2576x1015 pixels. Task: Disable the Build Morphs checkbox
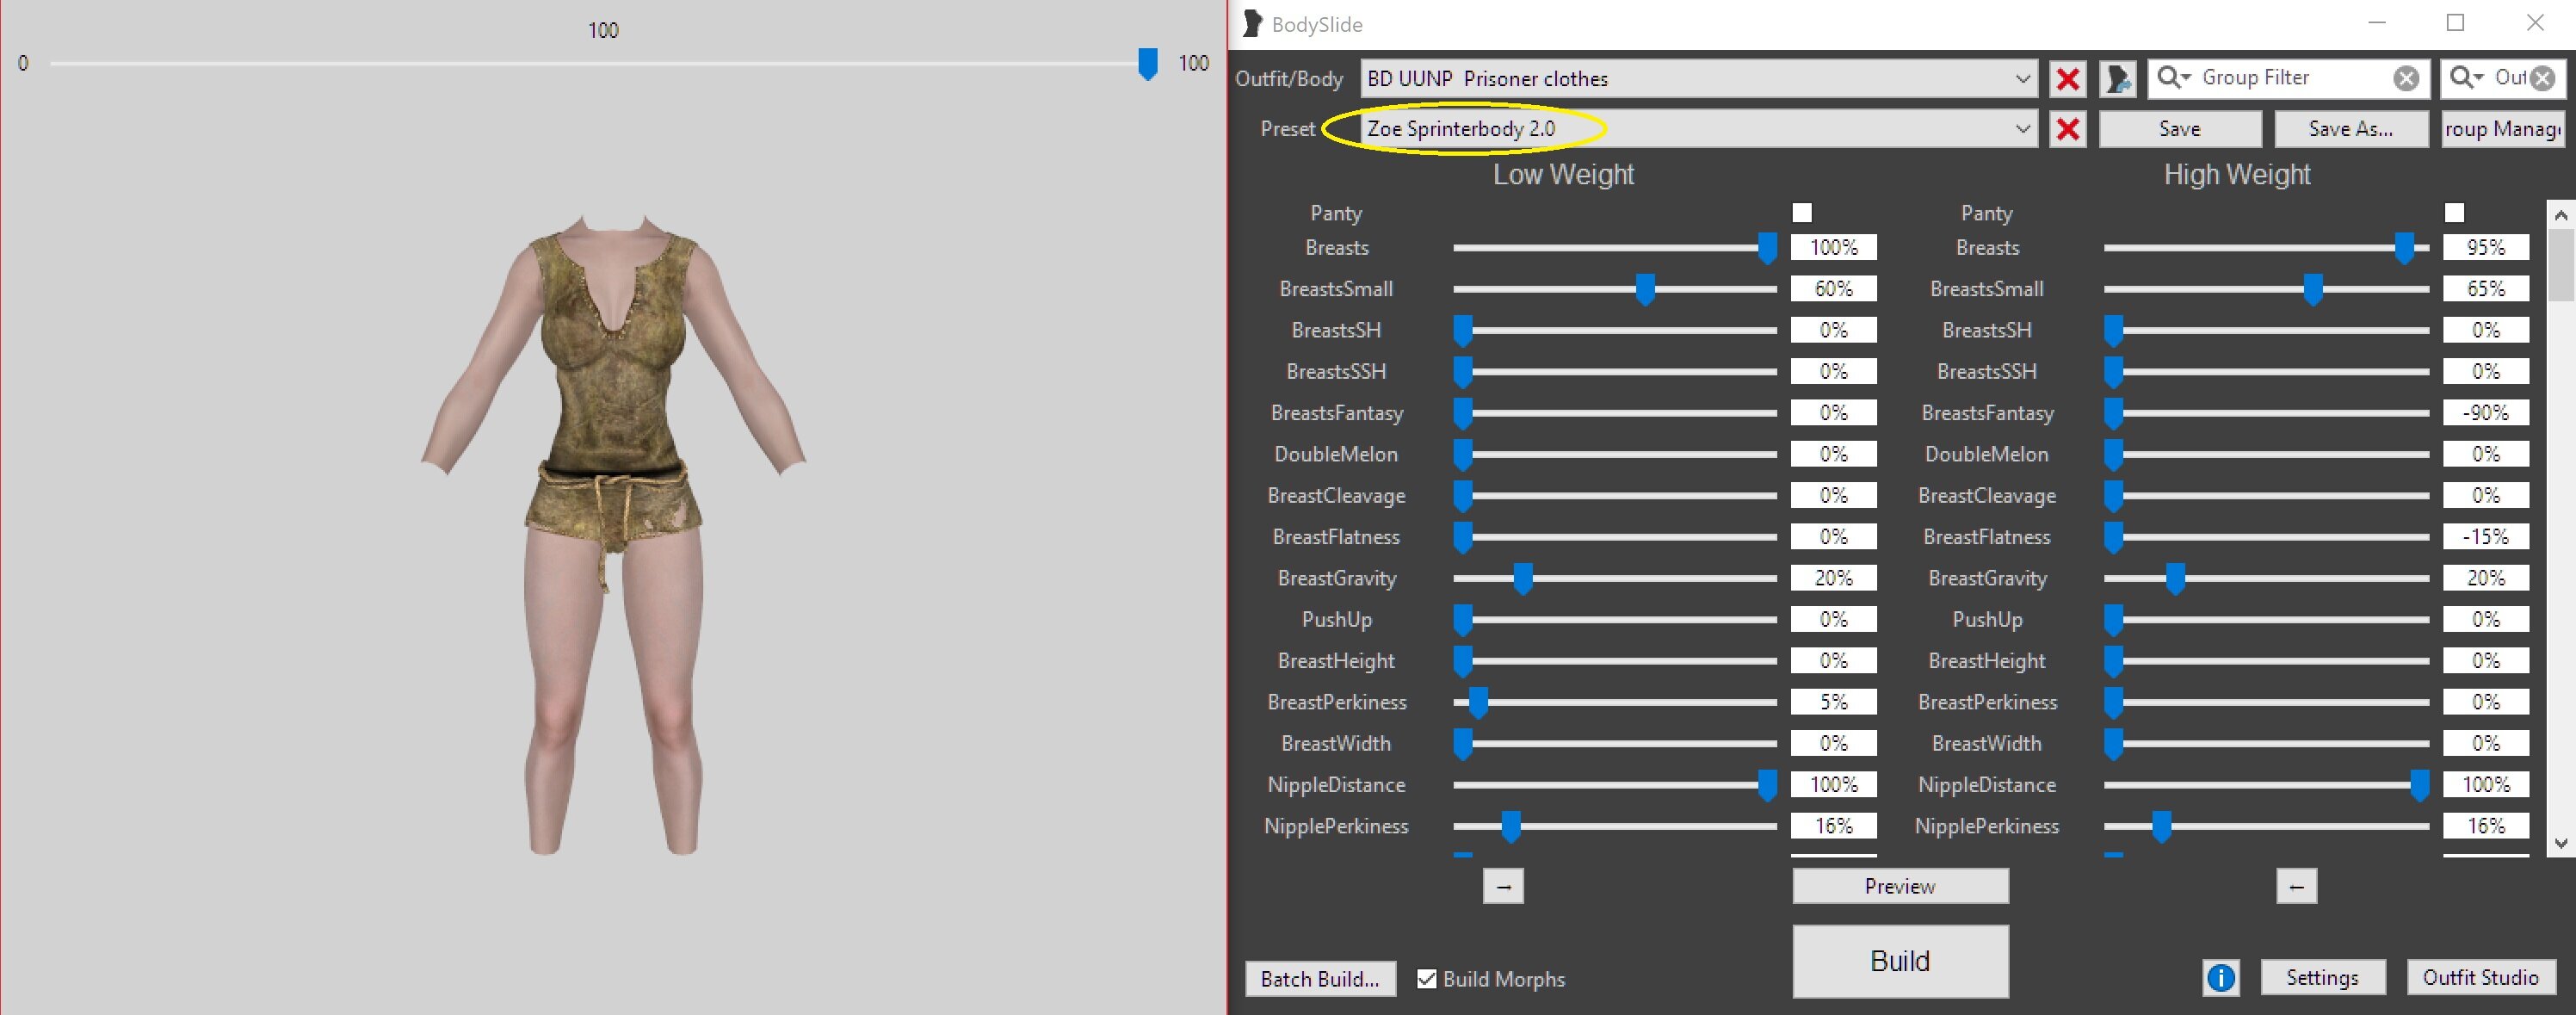click(1427, 979)
